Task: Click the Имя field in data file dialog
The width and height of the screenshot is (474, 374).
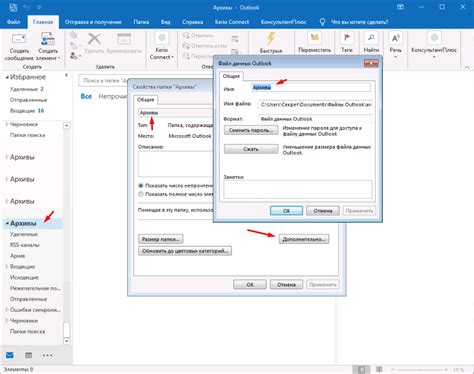Action: (x=310, y=88)
